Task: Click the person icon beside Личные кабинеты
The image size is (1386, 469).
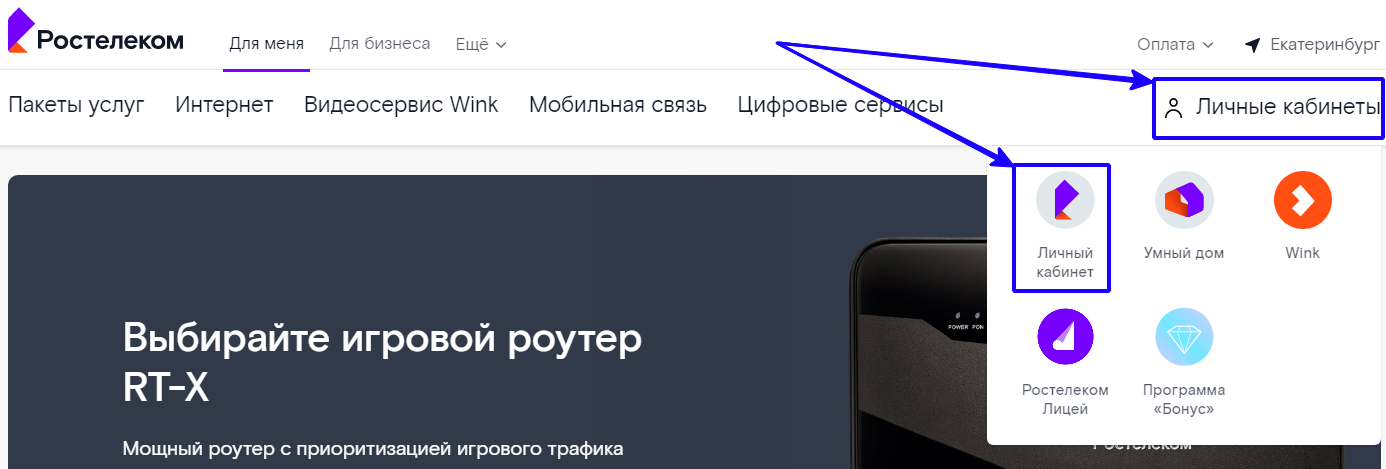Action: pyautogui.click(x=1175, y=107)
